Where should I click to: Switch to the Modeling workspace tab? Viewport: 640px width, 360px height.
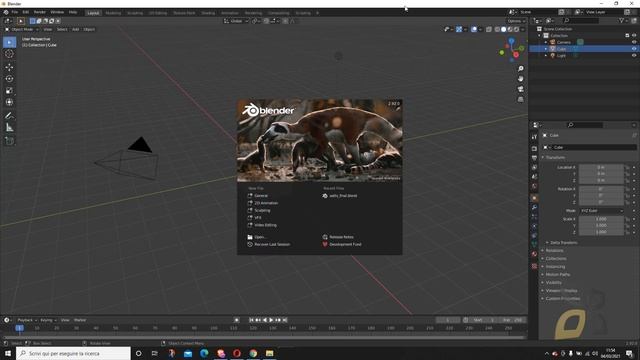(x=113, y=13)
